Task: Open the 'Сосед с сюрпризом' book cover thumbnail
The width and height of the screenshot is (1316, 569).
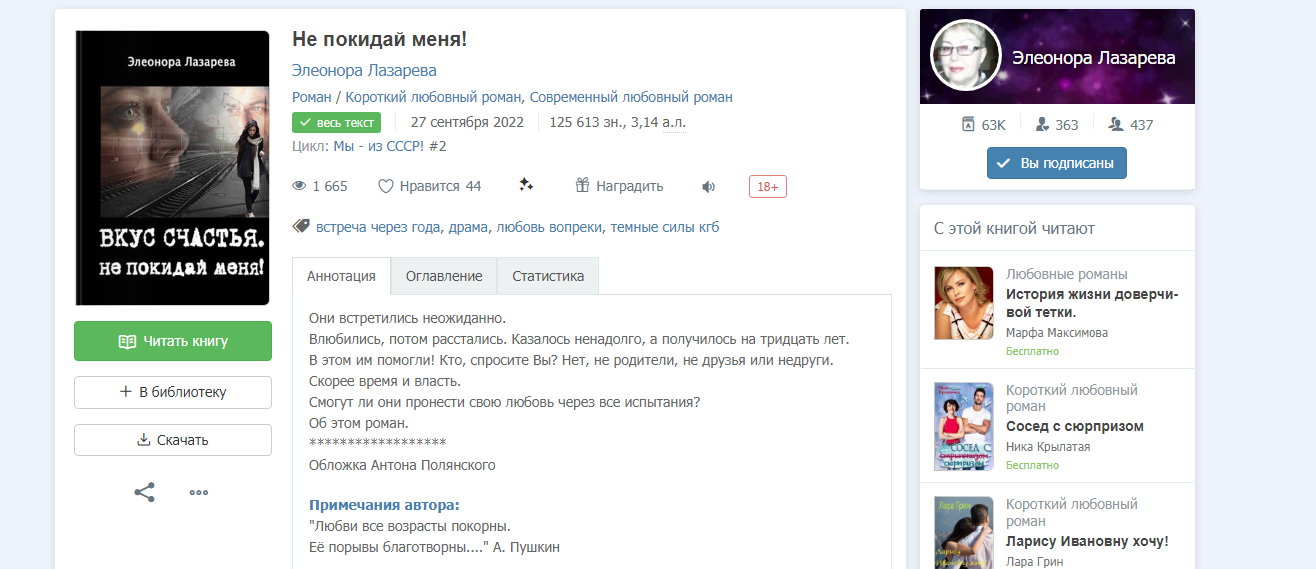Action: pos(963,426)
